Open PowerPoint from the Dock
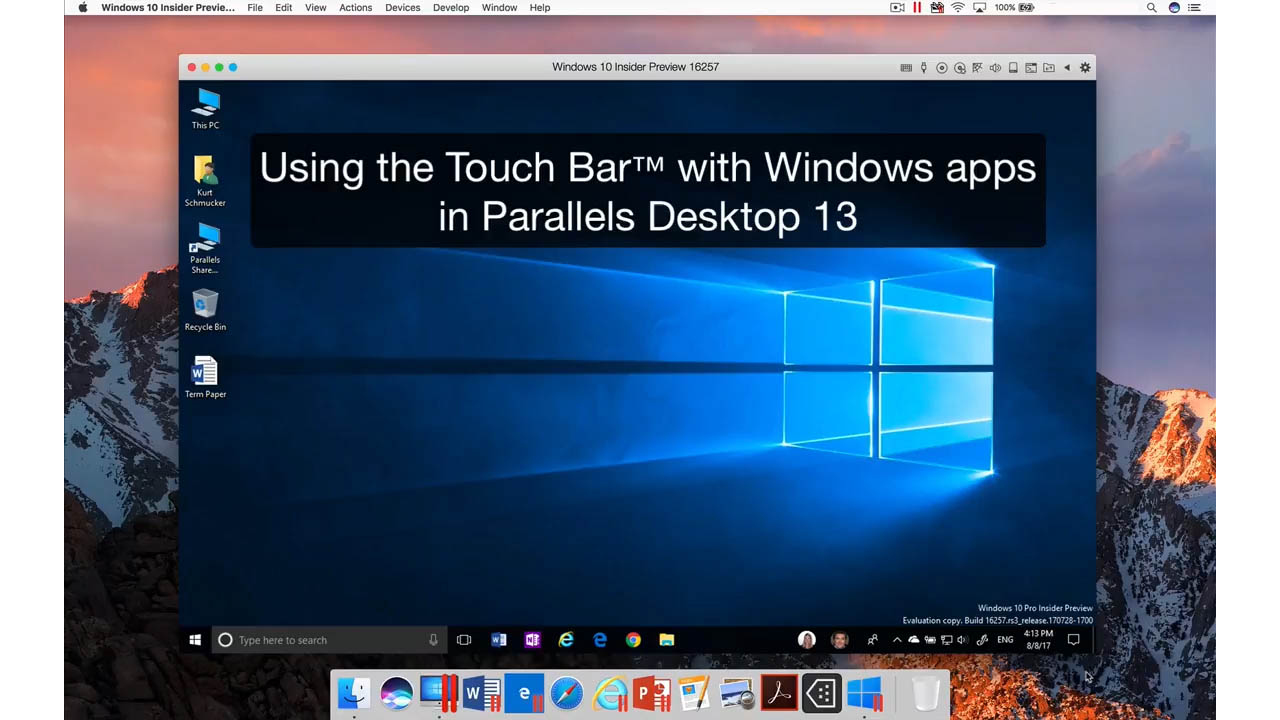Image resolution: width=1280 pixels, height=720 pixels. pos(652,693)
